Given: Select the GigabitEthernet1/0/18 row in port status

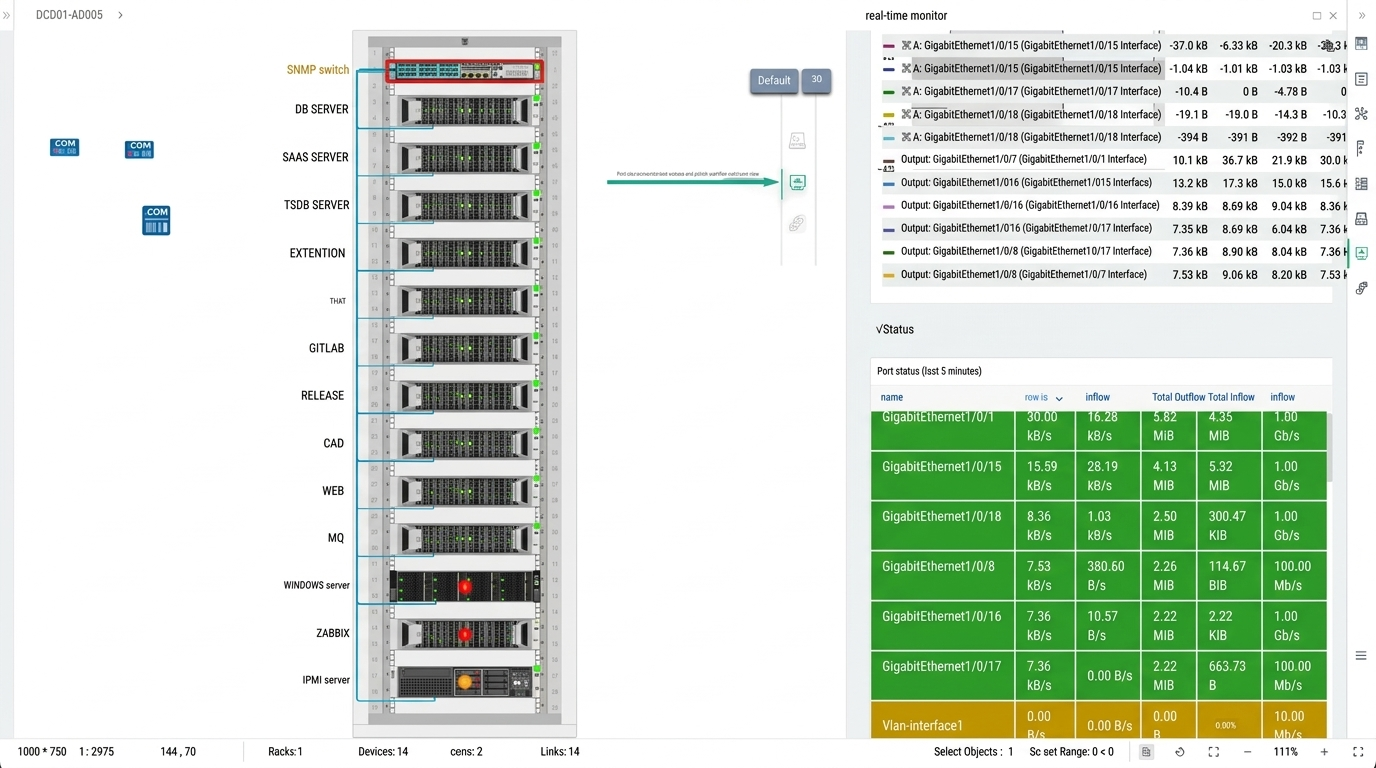Looking at the screenshot, I should click(x=1098, y=526).
